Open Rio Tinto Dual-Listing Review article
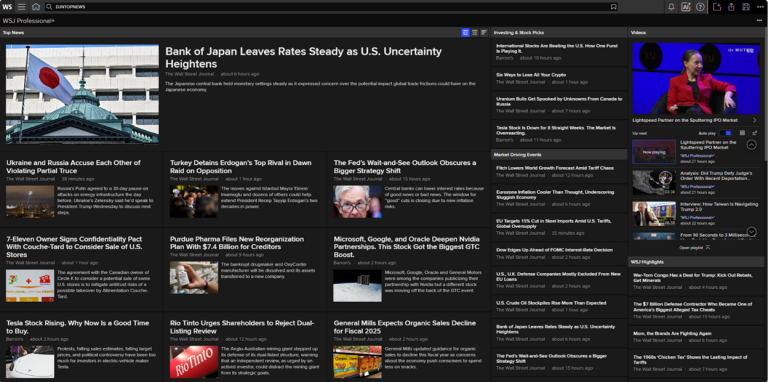This screenshot has width=768, height=382. click(242, 327)
